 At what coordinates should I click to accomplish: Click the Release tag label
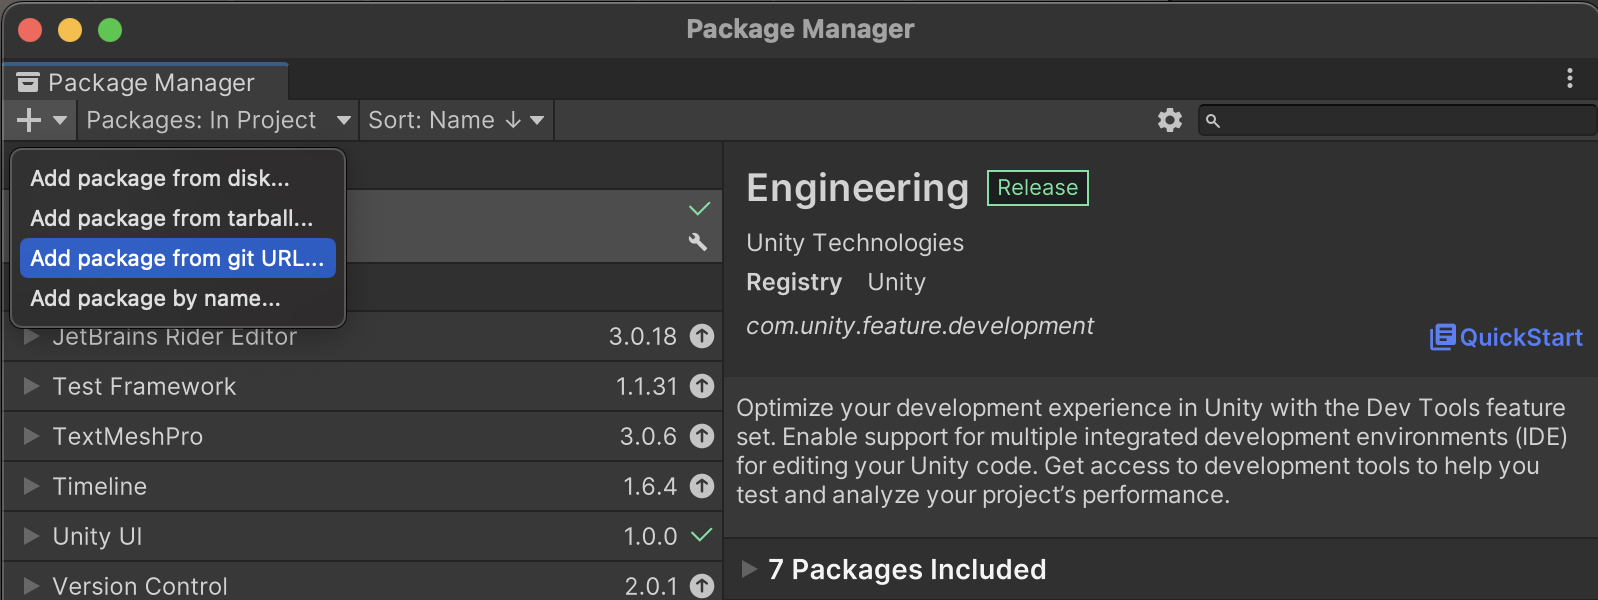coord(1038,188)
